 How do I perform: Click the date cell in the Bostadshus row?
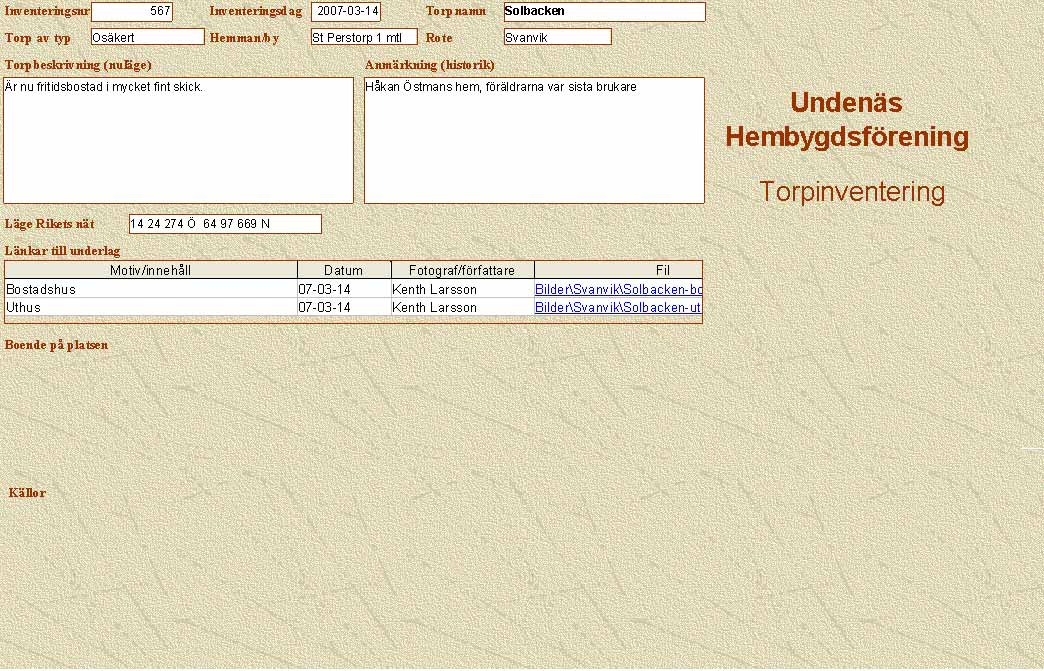coord(344,289)
